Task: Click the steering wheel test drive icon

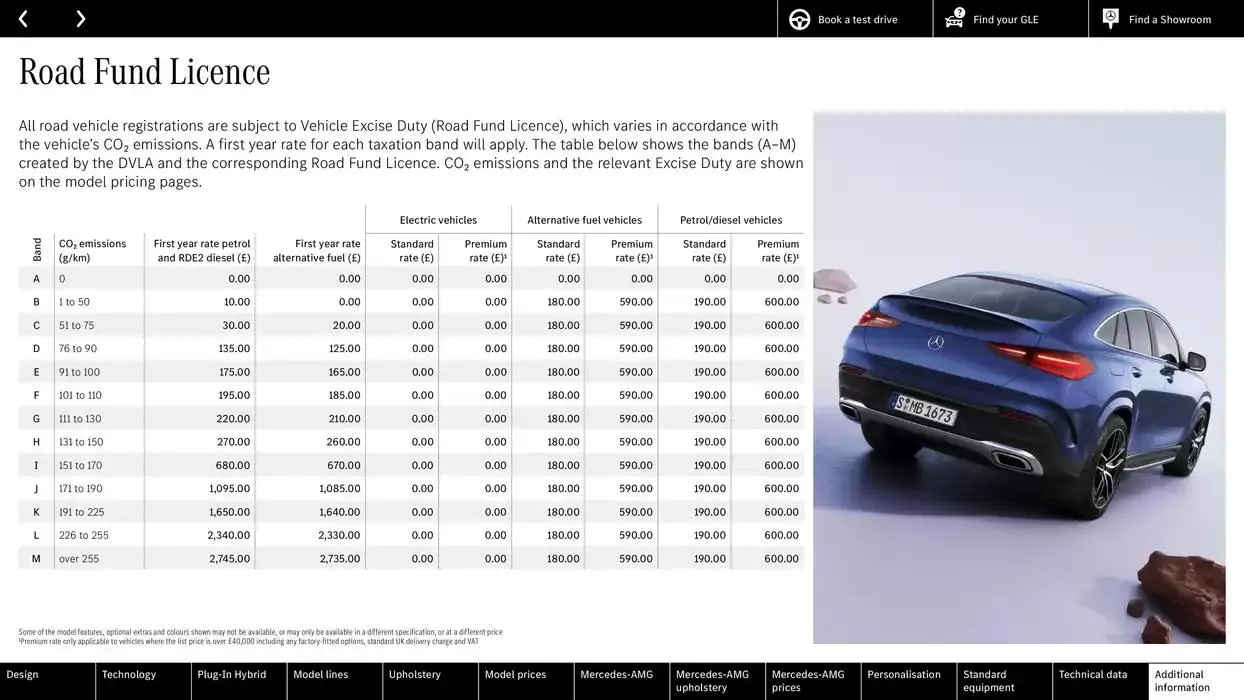Action: [797, 18]
